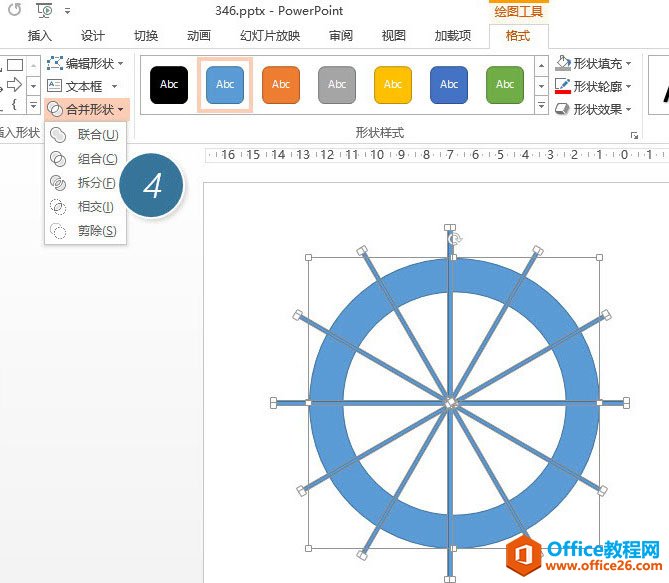
Task: Choose 组合(C) from merge shapes menu
Action: pos(85,159)
